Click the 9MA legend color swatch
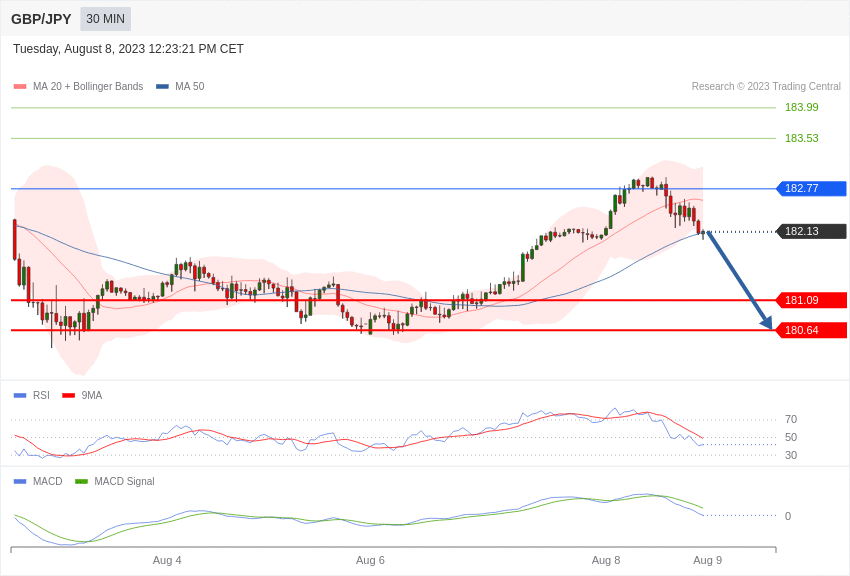The image size is (850, 576). point(69,396)
